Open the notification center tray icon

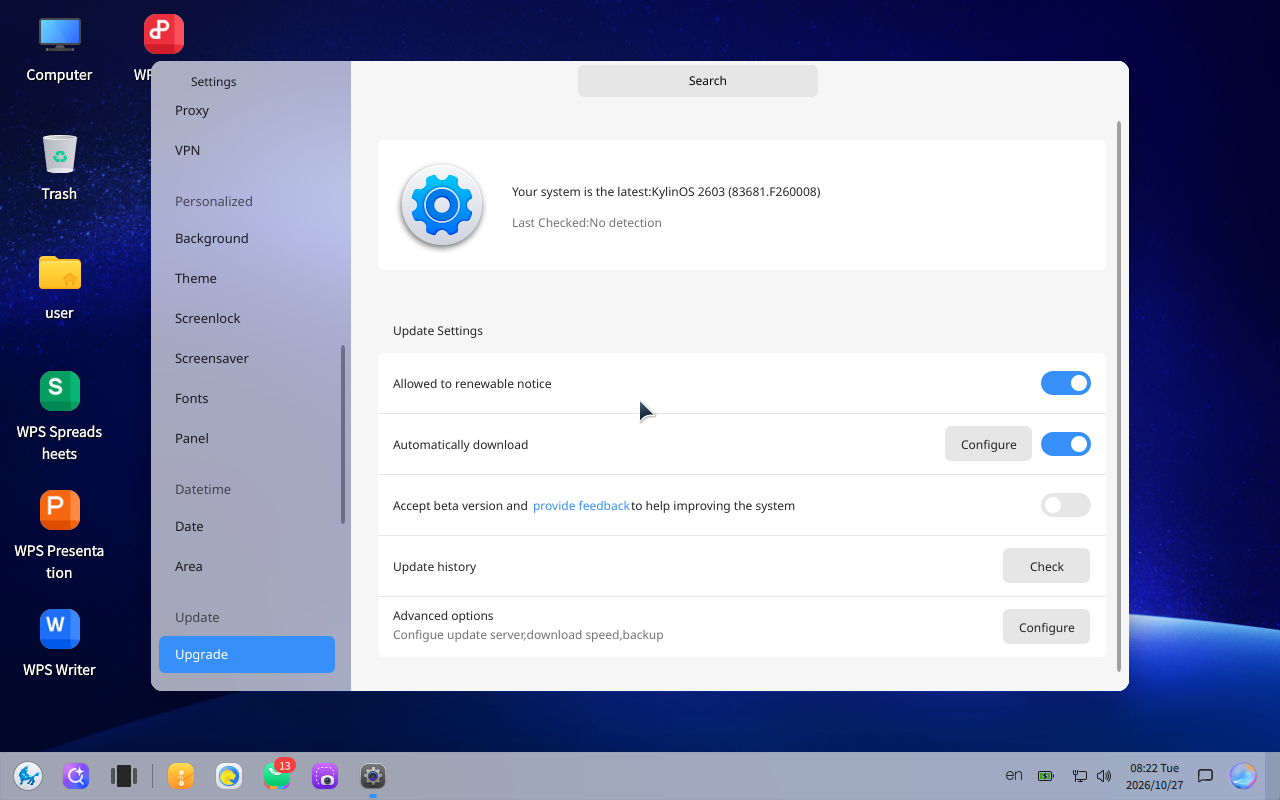coord(1206,776)
